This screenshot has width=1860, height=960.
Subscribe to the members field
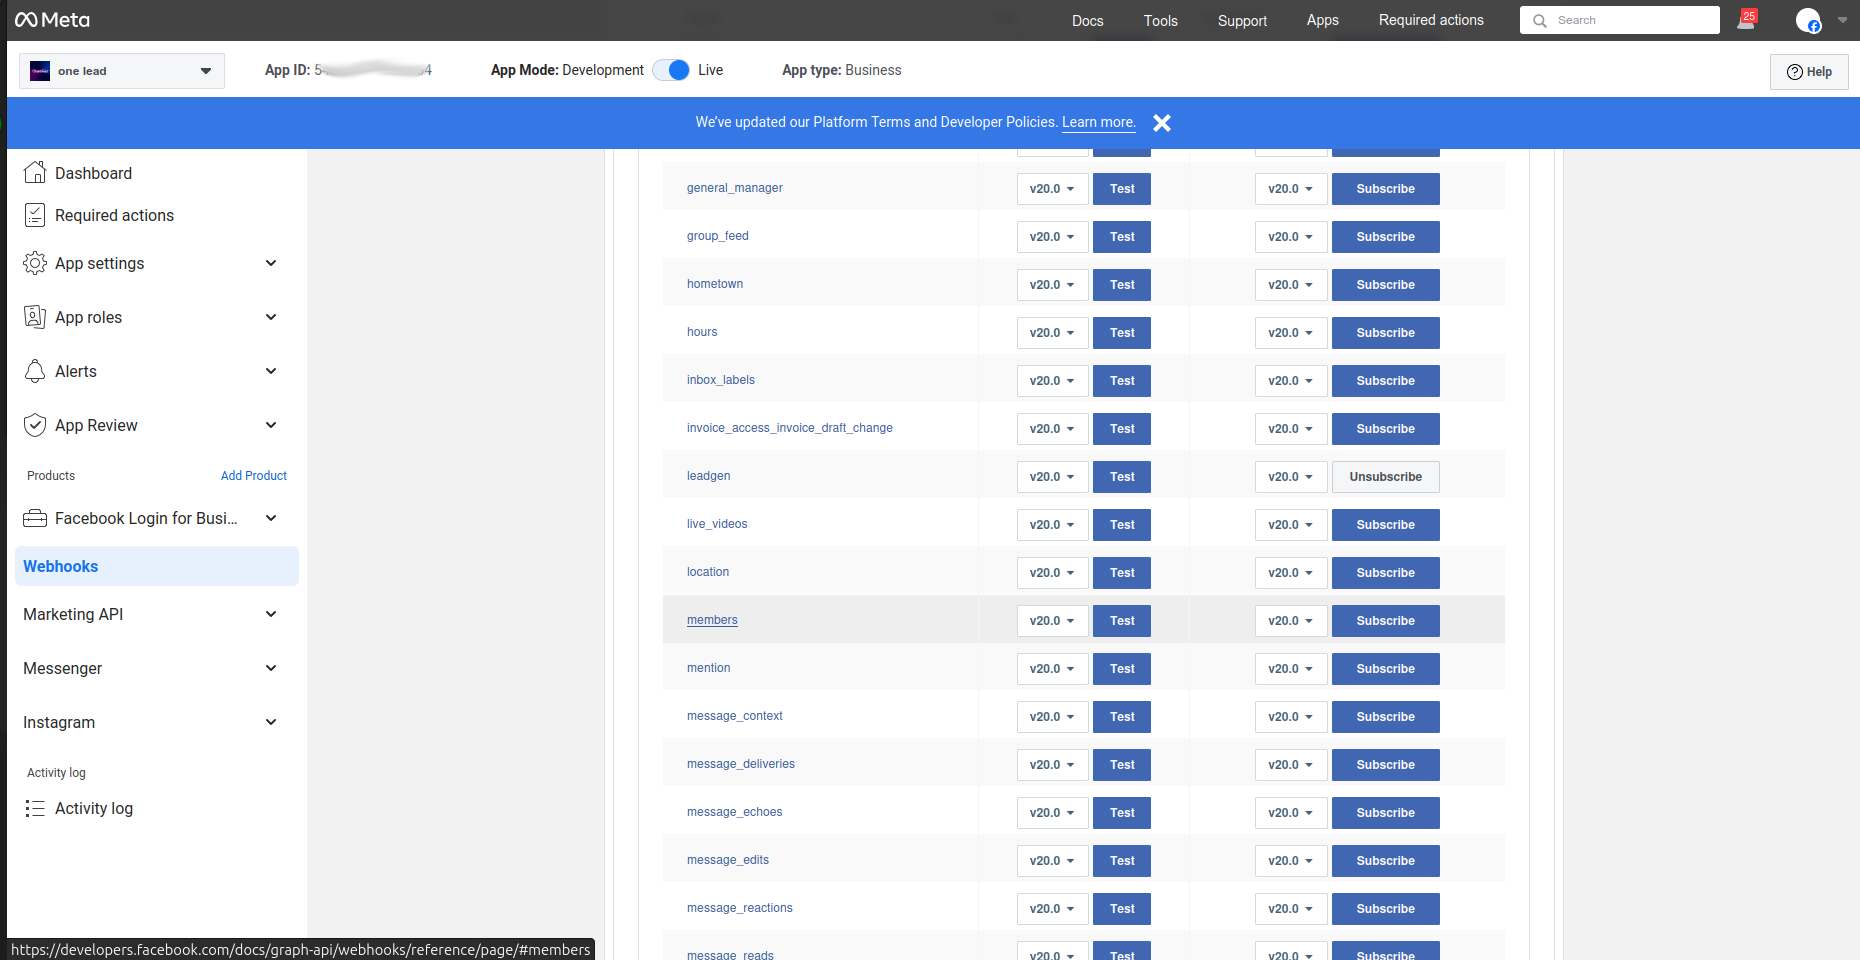tap(1385, 621)
